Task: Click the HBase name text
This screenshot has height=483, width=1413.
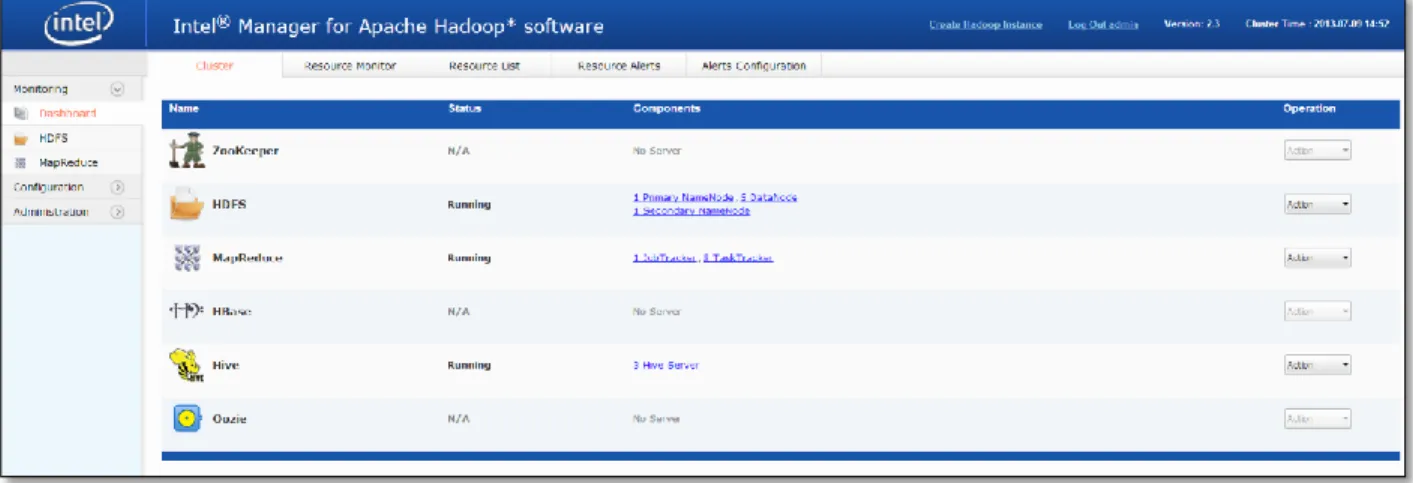Action: (x=232, y=312)
